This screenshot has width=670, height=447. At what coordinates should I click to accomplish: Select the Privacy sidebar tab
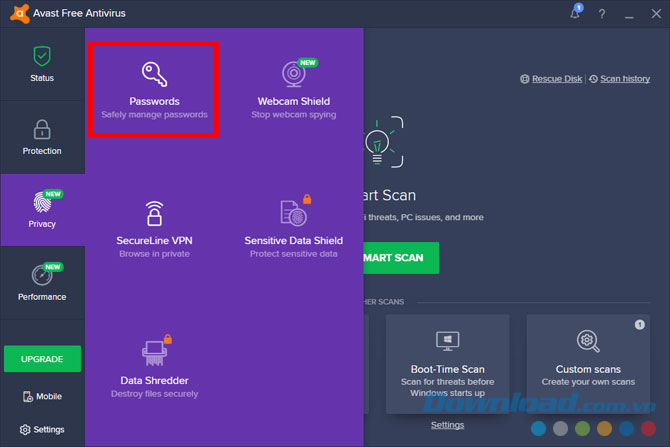click(x=42, y=210)
